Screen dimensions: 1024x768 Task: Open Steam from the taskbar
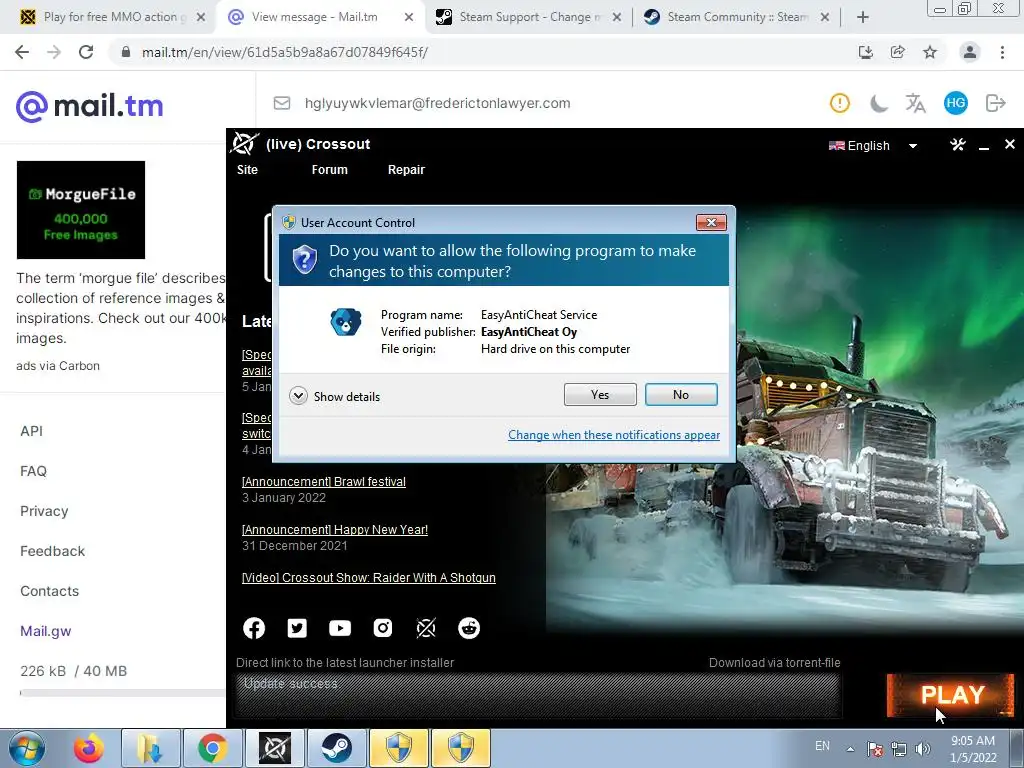tap(336, 748)
